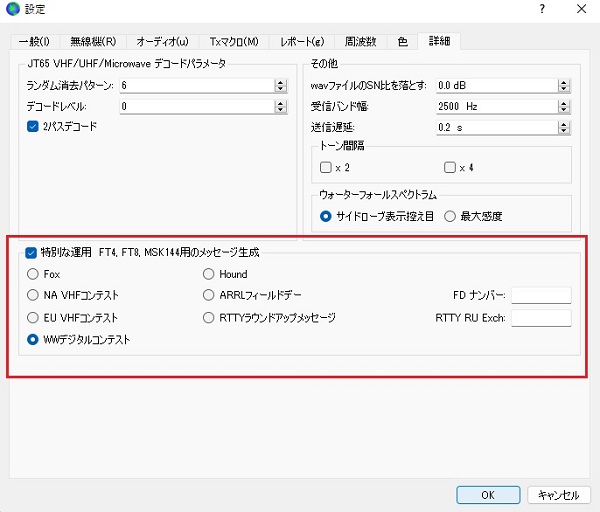Click the help question mark in title bar
The image size is (600, 512).
tap(541, 10)
